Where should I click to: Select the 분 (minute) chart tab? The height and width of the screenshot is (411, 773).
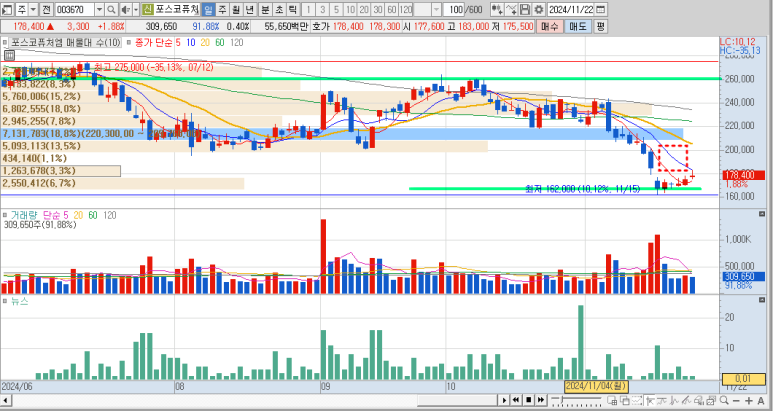pos(263,9)
